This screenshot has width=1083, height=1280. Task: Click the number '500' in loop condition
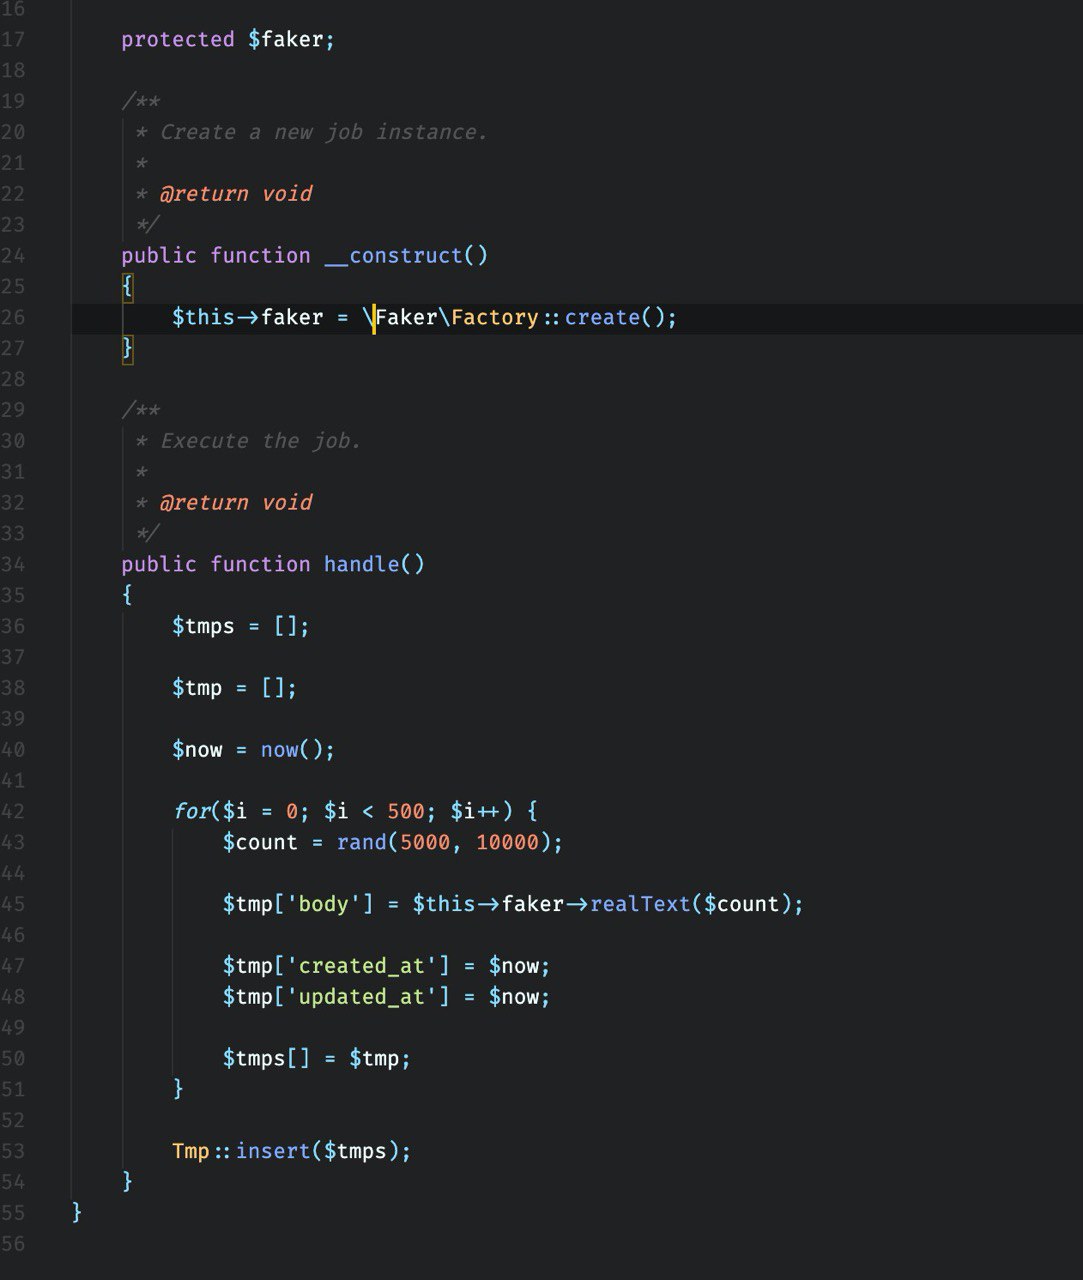[406, 811]
